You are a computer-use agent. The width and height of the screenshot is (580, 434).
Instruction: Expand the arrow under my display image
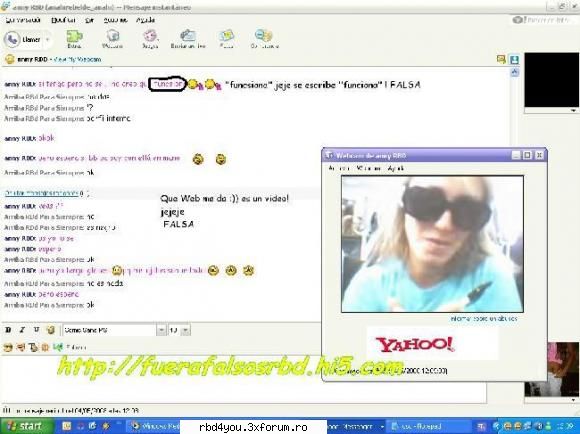pyautogui.click(x=573, y=400)
